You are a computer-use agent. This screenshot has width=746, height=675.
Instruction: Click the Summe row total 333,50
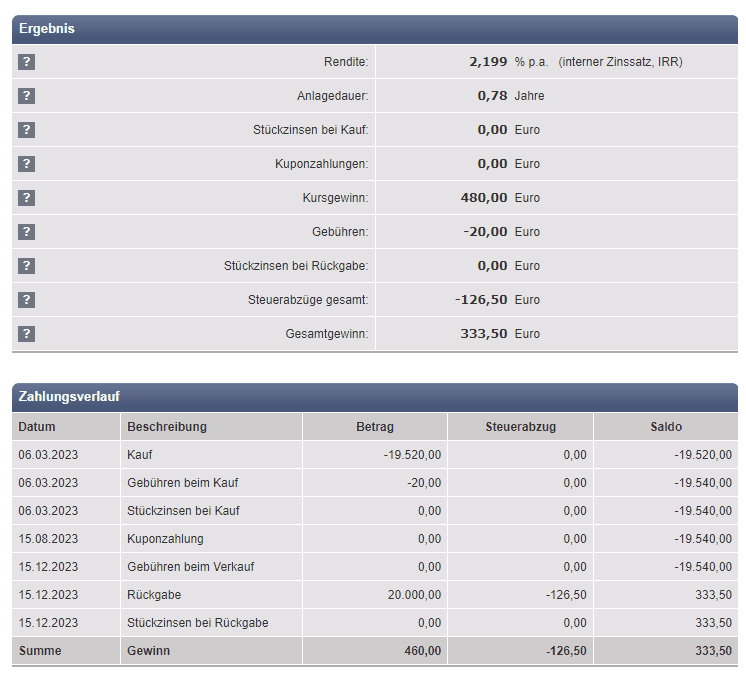tap(714, 651)
